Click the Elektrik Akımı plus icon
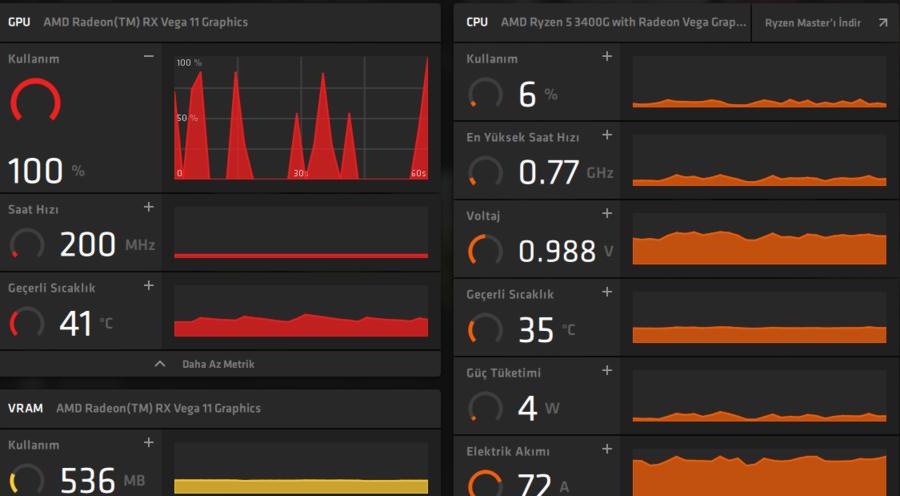 coord(606,450)
